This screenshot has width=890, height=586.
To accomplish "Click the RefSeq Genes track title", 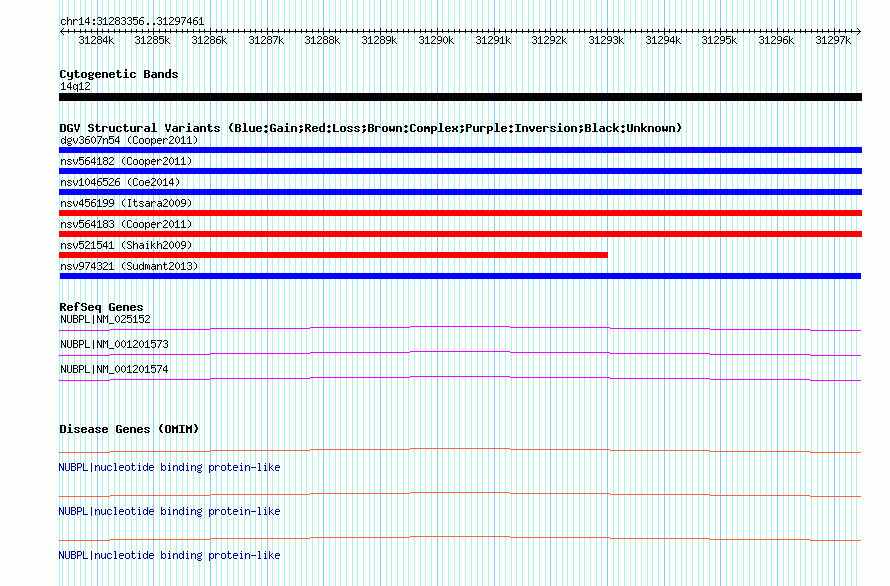I will [x=101, y=307].
